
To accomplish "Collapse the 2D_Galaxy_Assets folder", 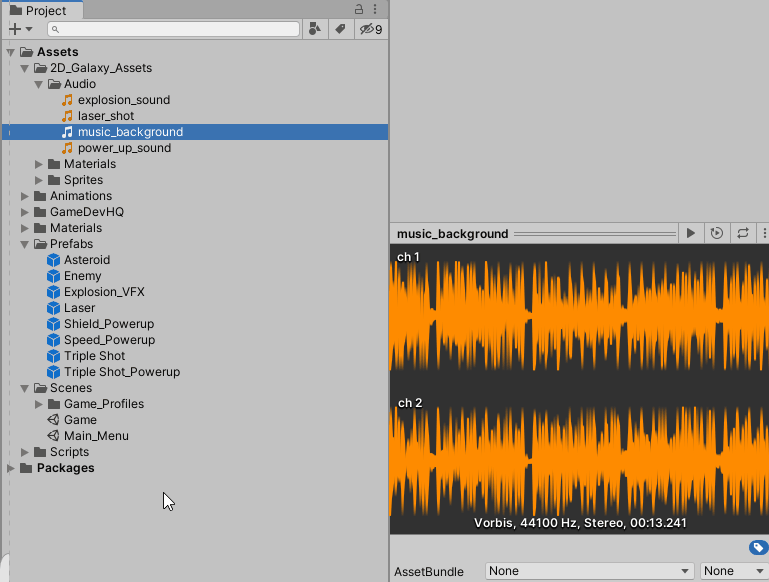I will pyautogui.click(x=25, y=69).
